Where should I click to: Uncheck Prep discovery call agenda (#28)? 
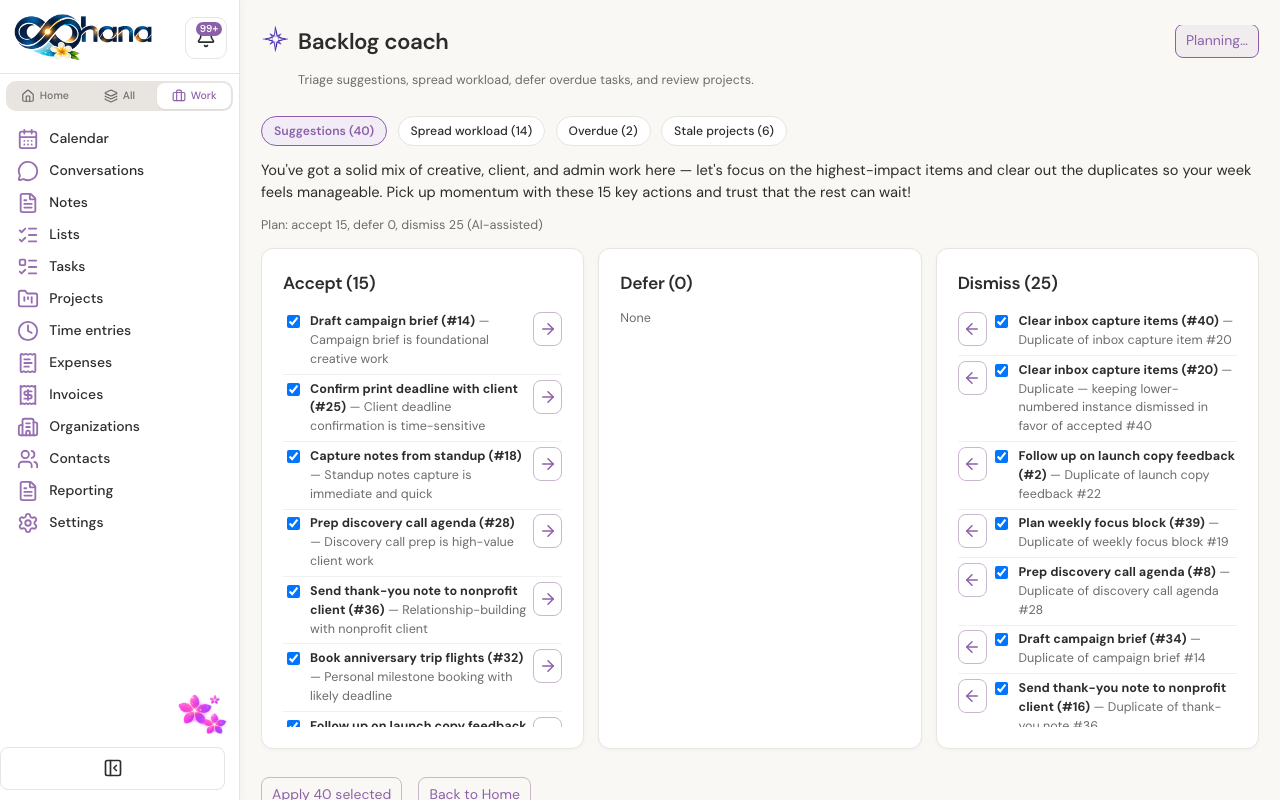(x=293, y=523)
